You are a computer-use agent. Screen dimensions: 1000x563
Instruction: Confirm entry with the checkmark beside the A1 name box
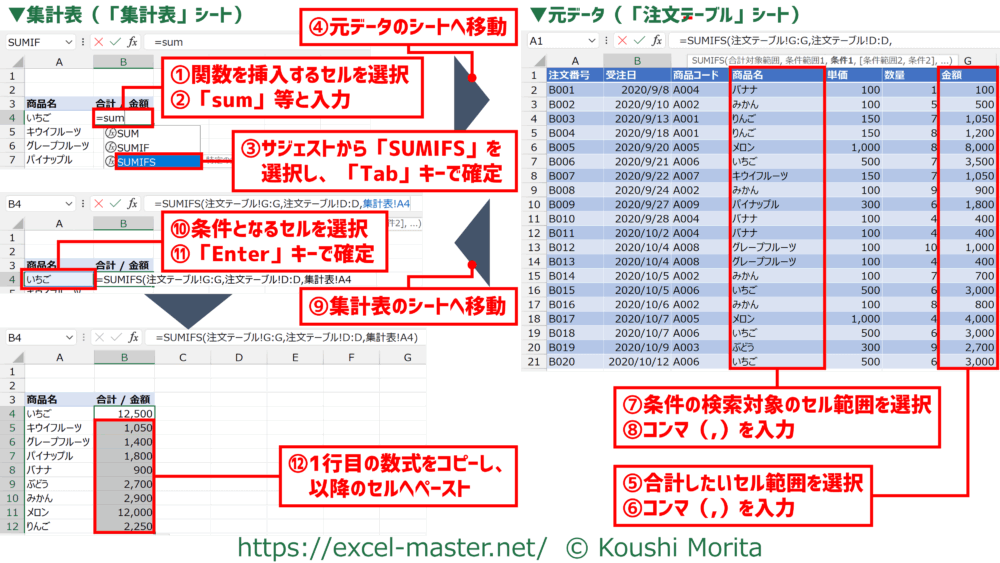click(x=640, y=41)
